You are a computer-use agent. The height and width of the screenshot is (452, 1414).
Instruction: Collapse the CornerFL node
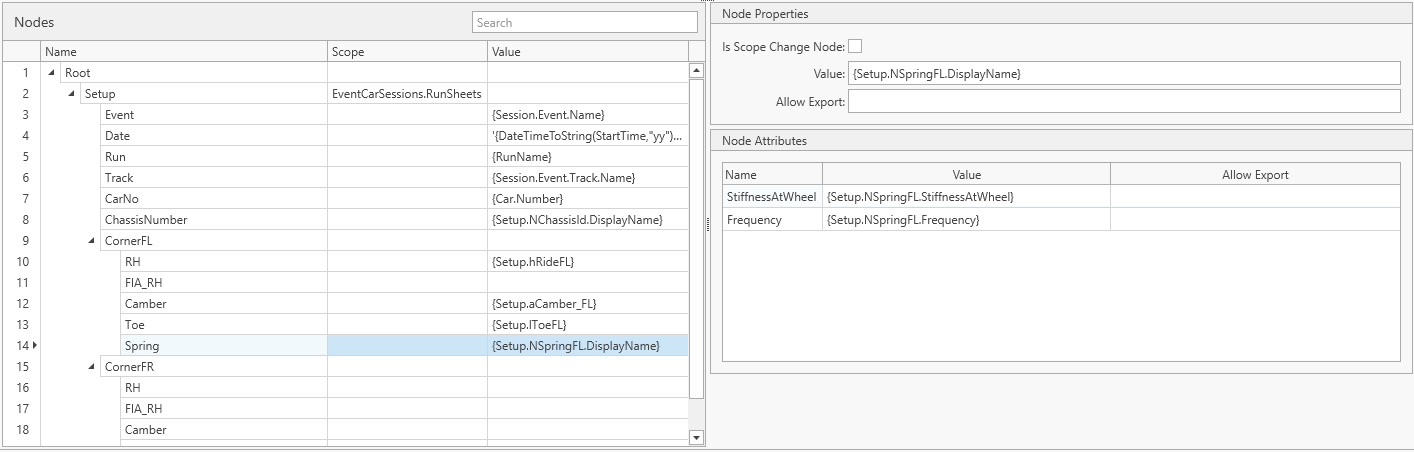click(92, 241)
